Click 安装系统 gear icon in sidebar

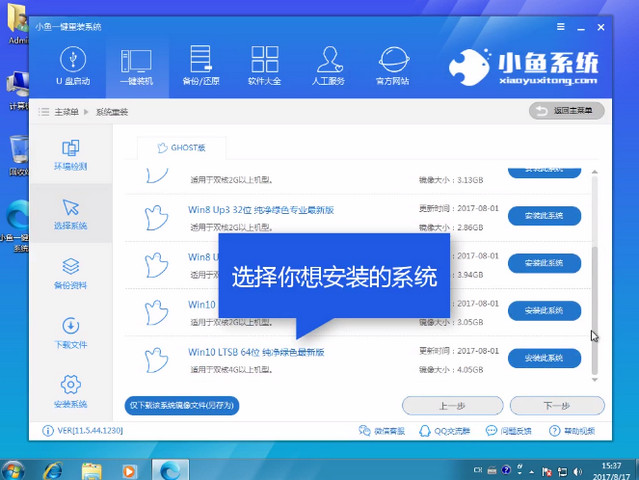click(x=70, y=391)
